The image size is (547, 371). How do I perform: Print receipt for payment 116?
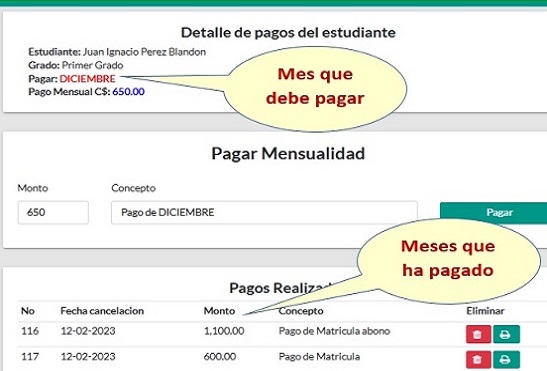coord(506,334)
